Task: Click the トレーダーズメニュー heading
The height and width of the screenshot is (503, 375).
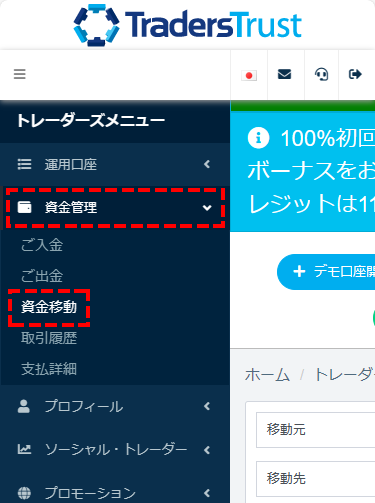Action: (91, 121)
